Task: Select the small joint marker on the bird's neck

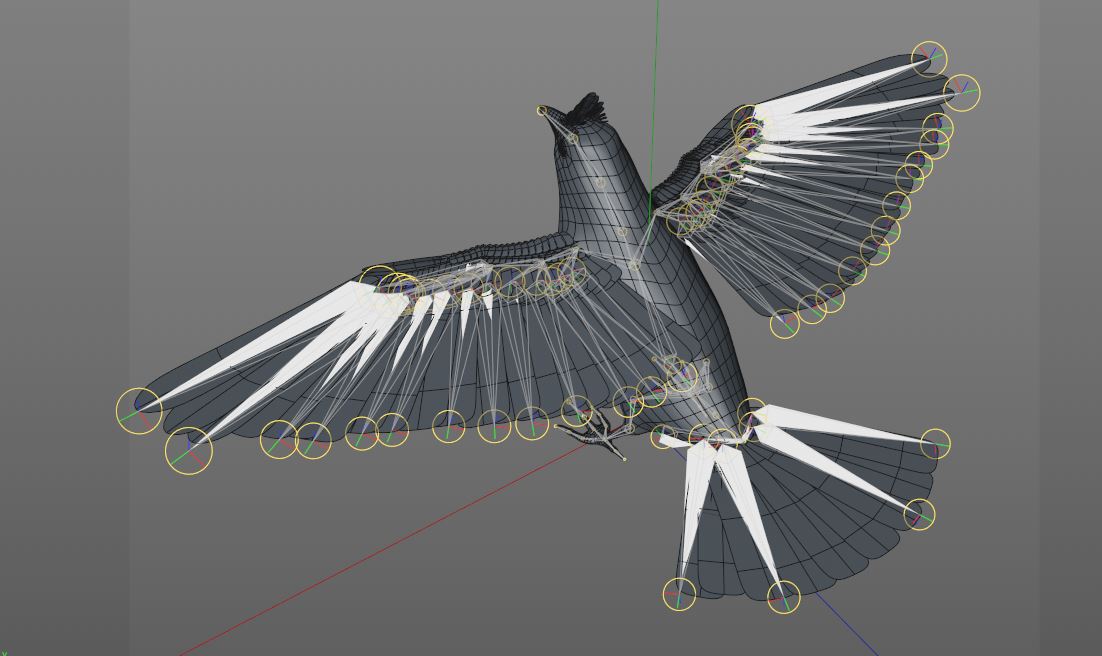Action: tap(600, 183)
